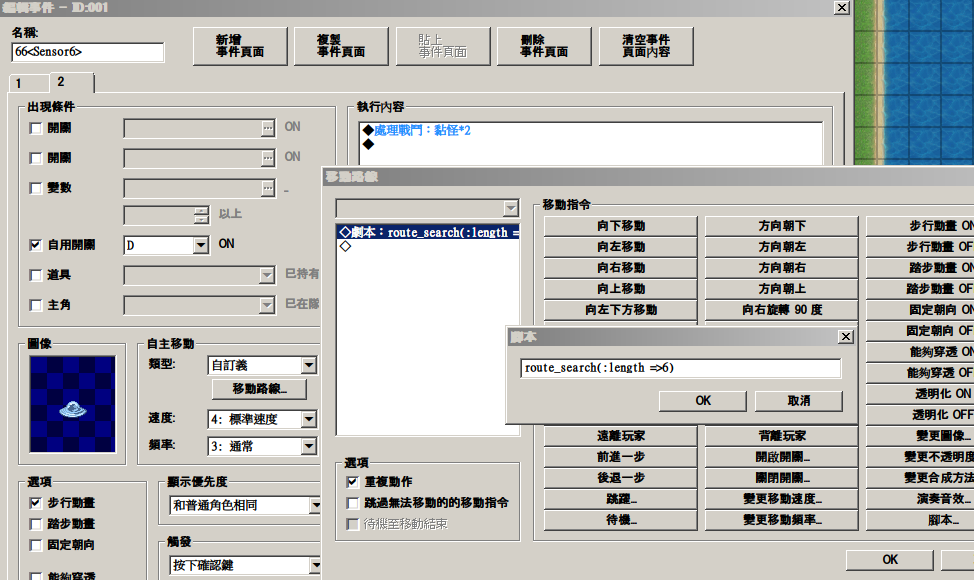The width and height of the screenshot is (974, 580).
Task: Click the 待機... command
Action: point(621,520)
